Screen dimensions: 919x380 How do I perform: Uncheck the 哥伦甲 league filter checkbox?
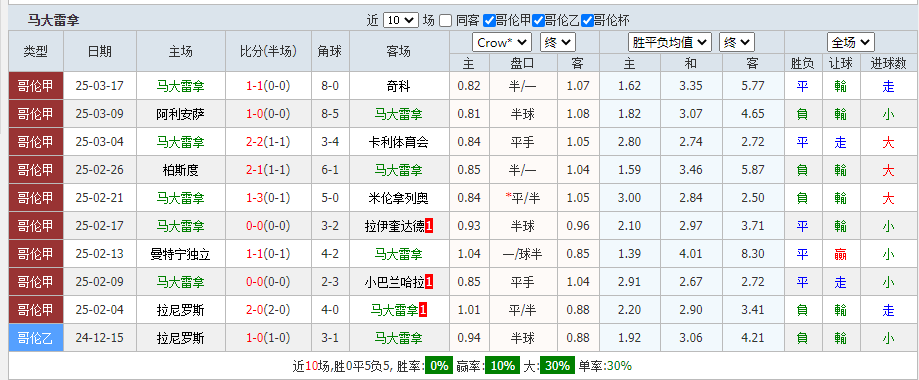489,21
